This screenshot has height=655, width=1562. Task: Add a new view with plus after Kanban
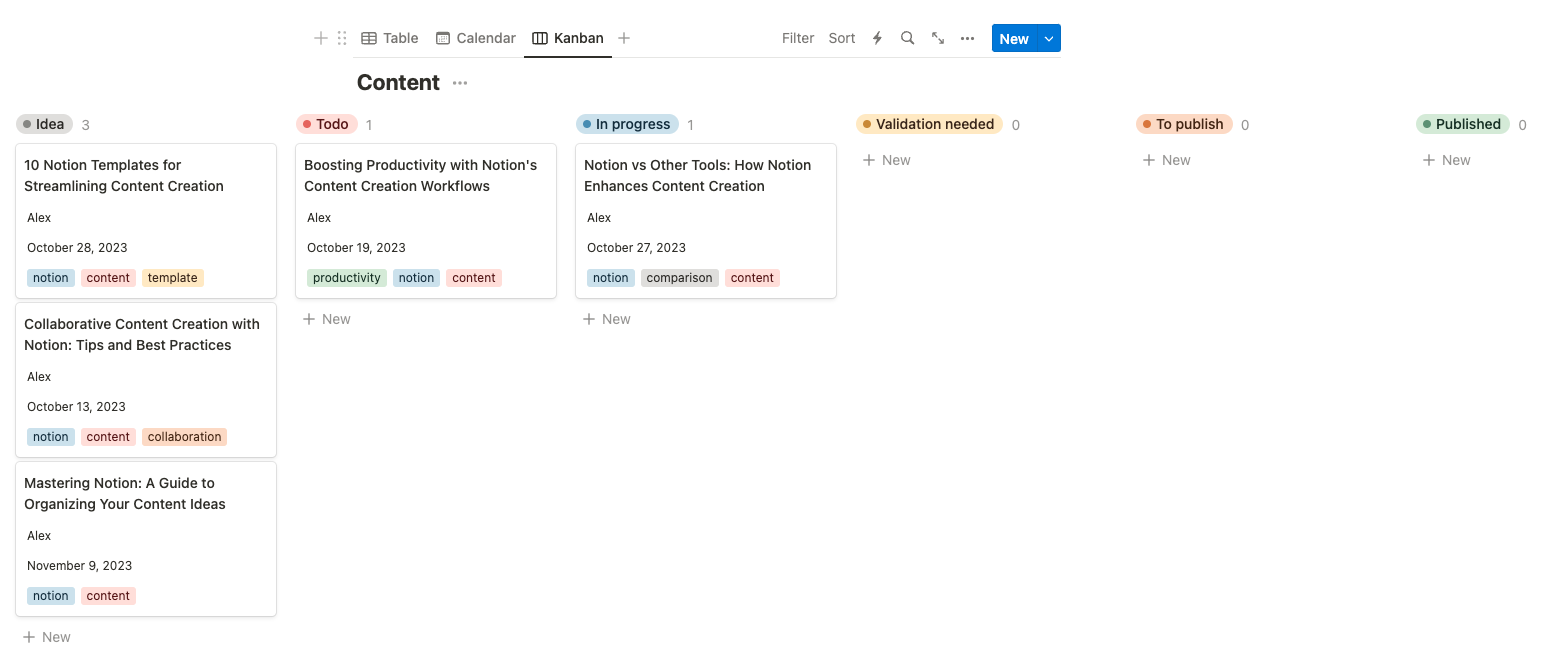[x=624, y=38]
